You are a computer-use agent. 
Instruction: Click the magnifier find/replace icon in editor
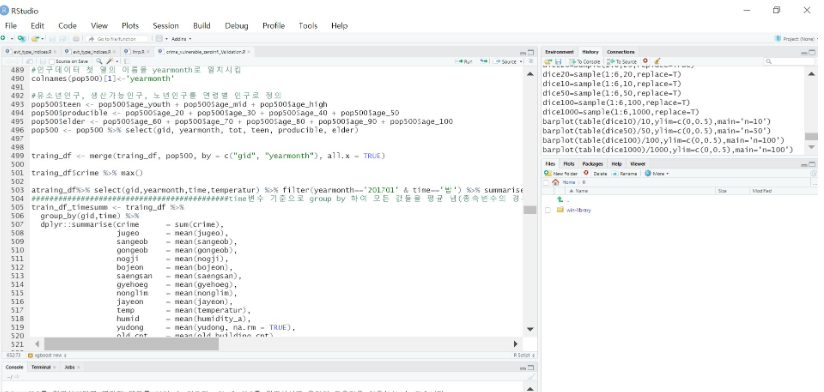point(99,61)
